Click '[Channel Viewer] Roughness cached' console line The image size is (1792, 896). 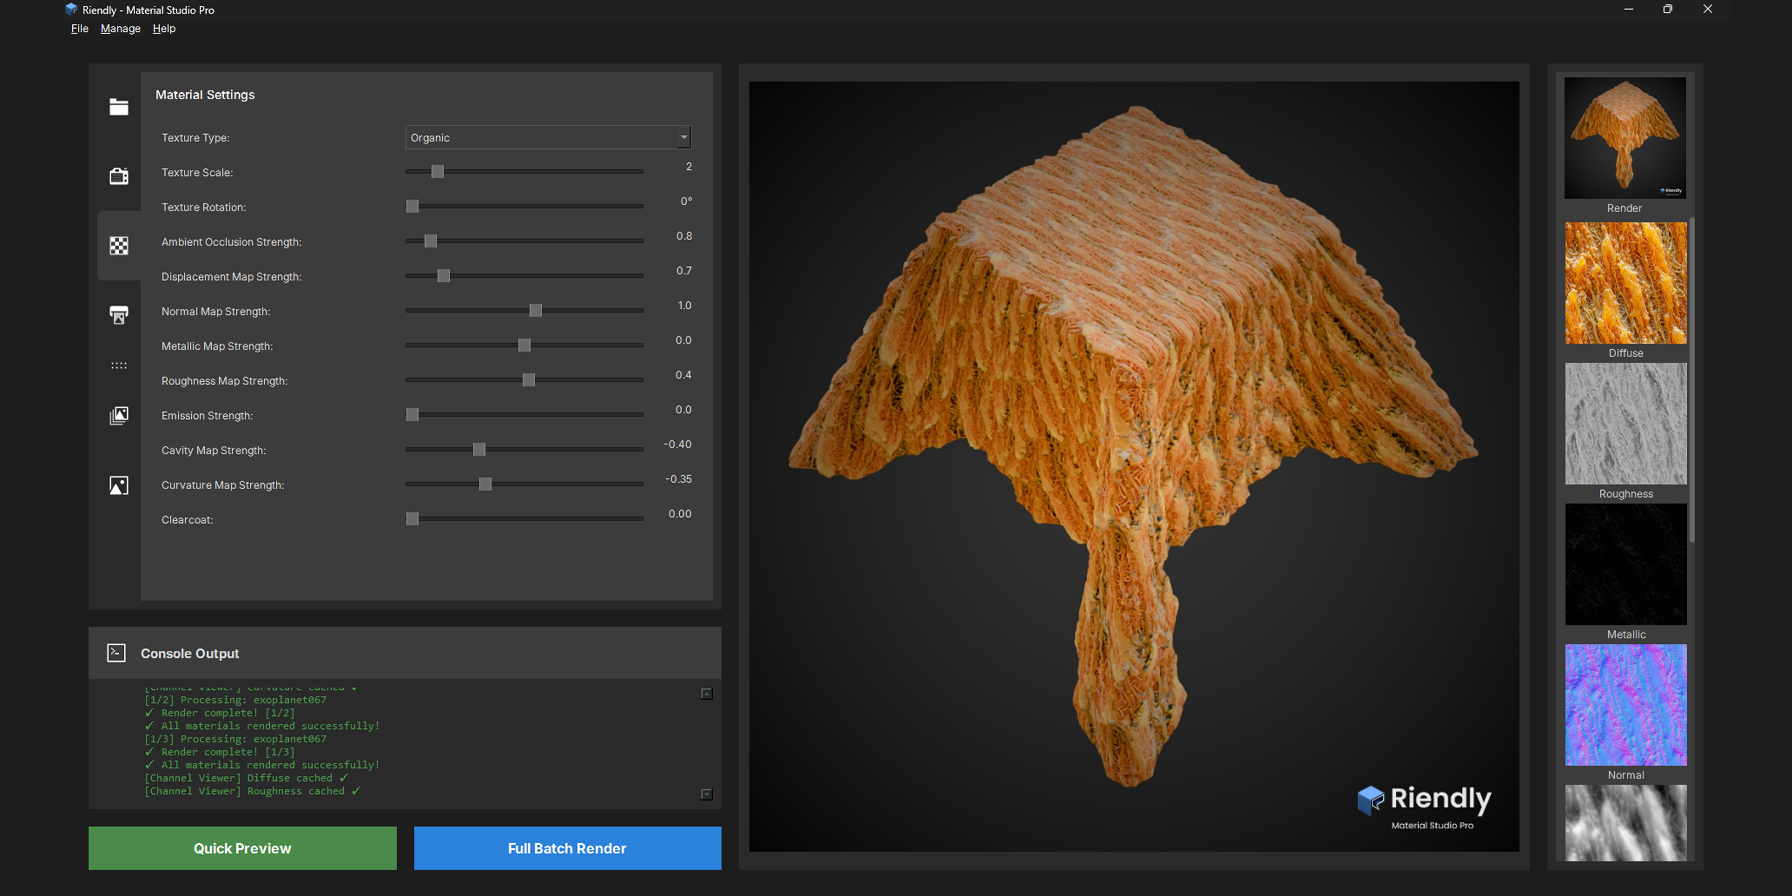253,791
